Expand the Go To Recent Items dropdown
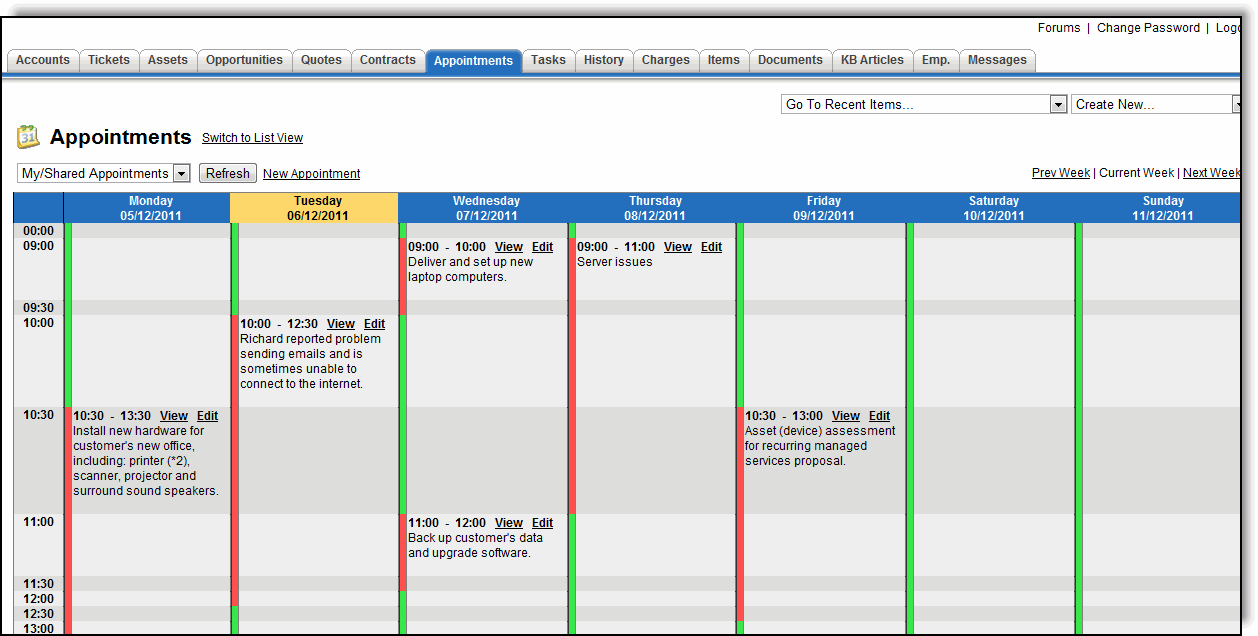 coord(1058,105)
